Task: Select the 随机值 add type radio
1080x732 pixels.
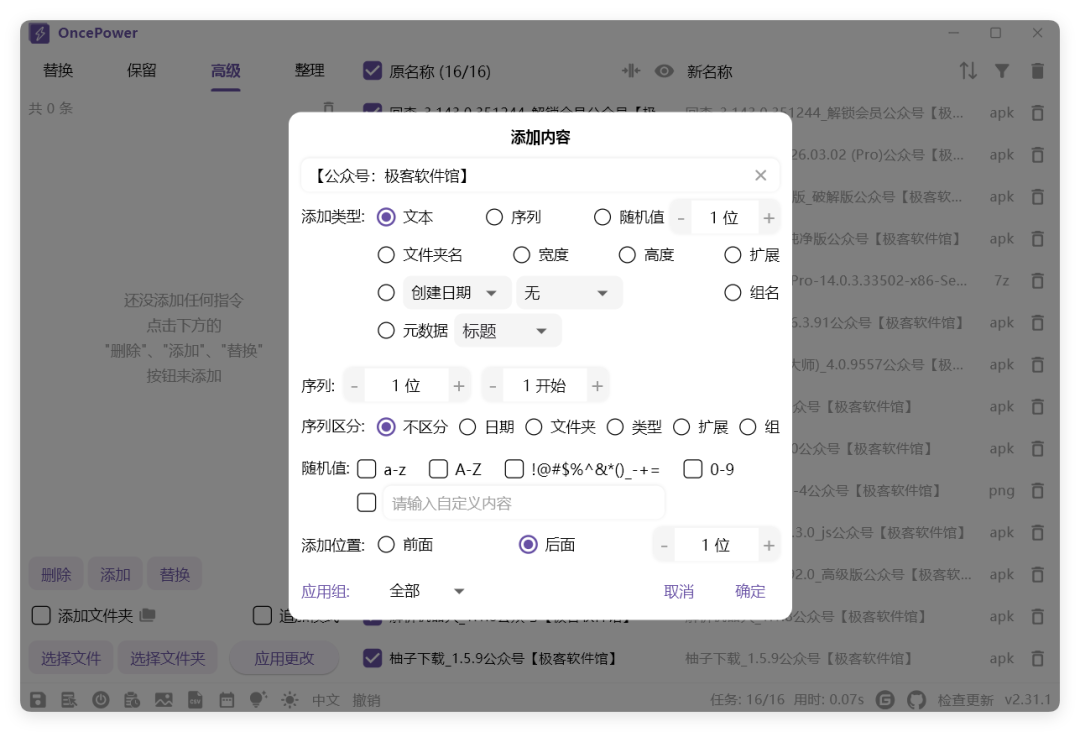Action: tap(602, 218)
